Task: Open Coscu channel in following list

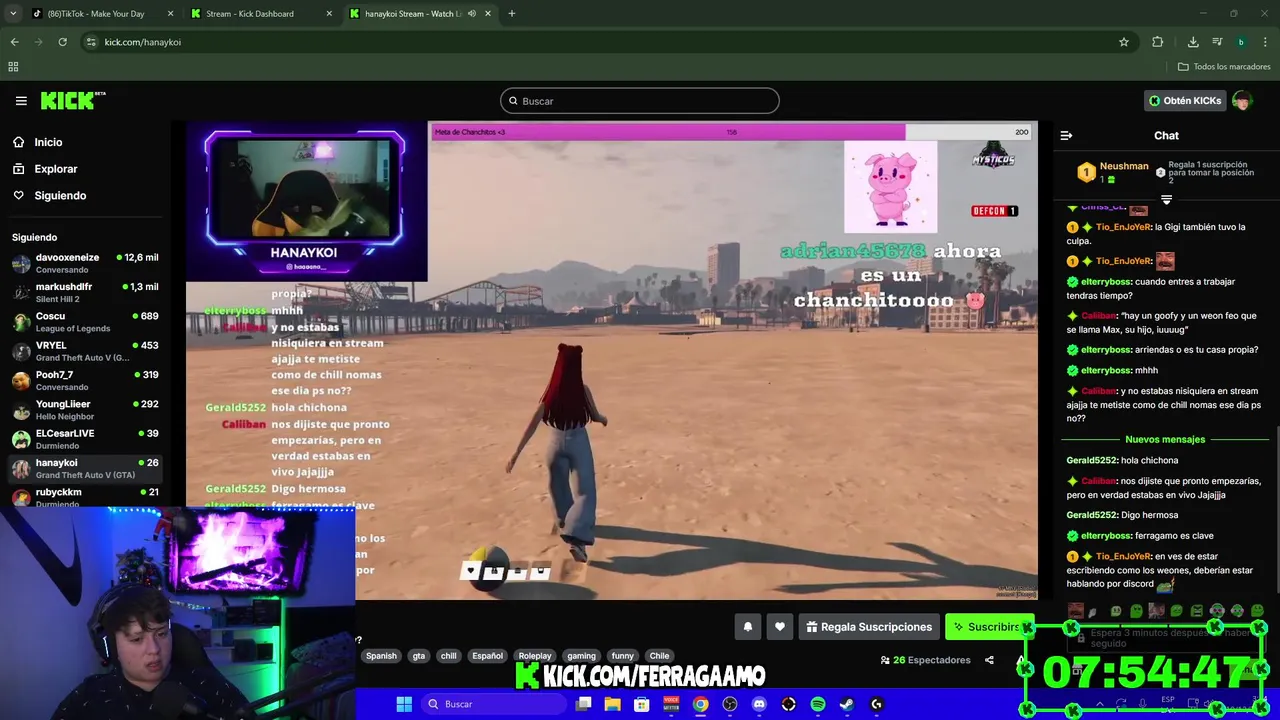Action: (84, 321)
